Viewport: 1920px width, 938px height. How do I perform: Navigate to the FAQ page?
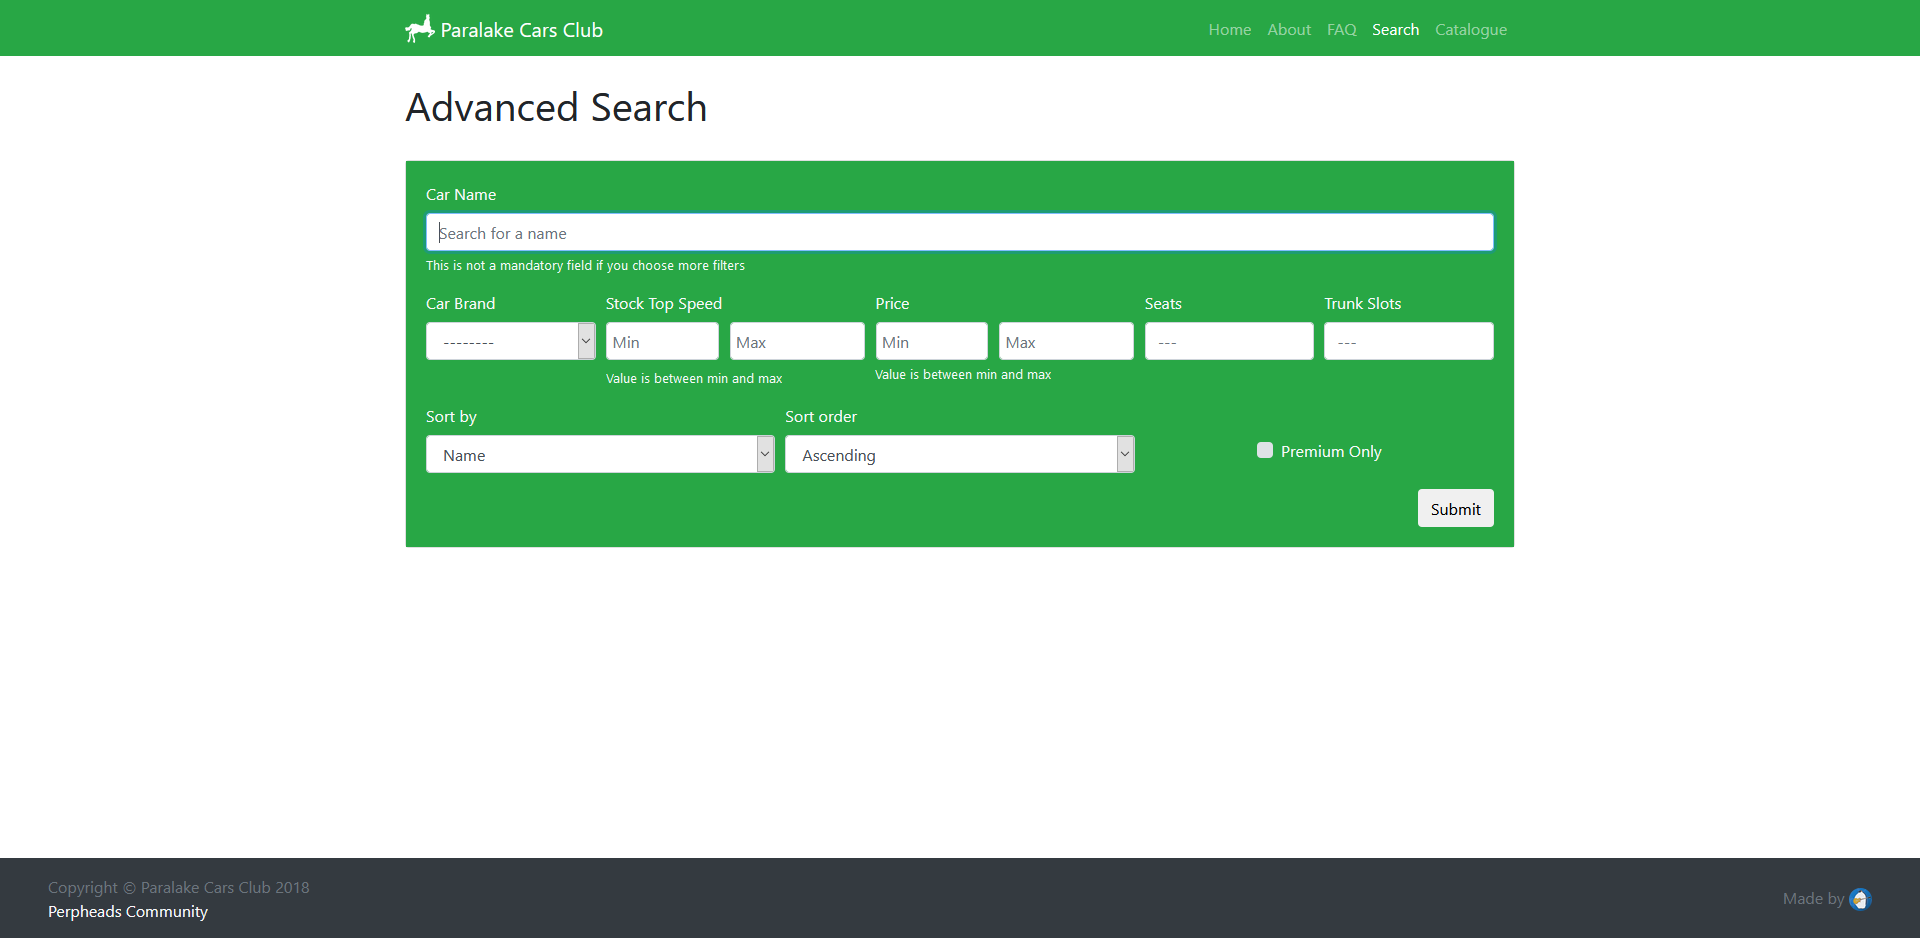(1341, 30)
